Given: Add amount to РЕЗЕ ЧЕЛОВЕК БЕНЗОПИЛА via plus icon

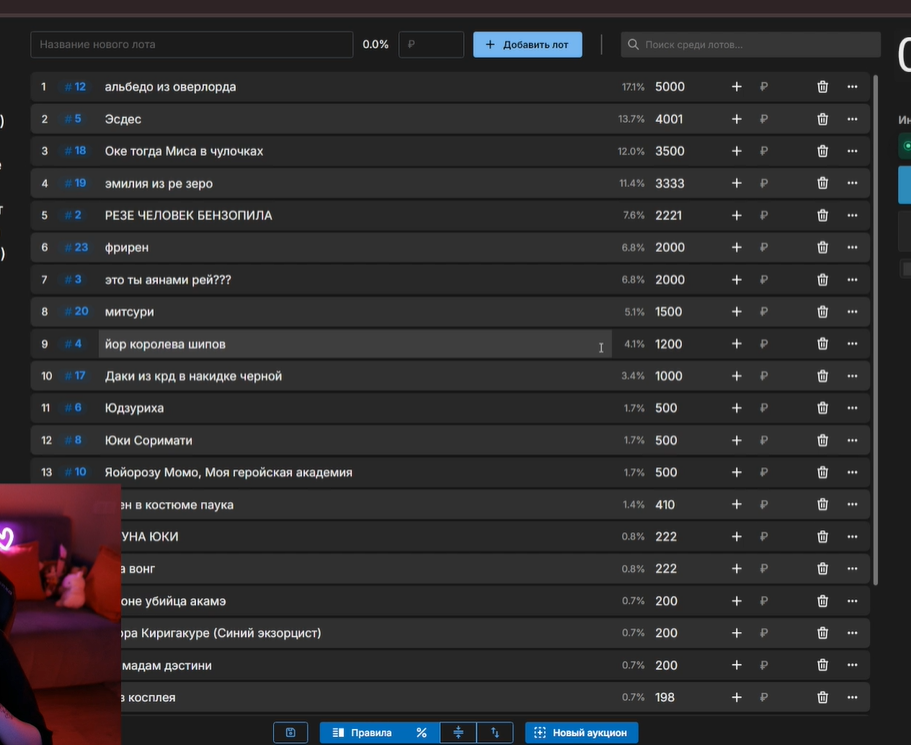Looking at the screenshot, I should coord(736,215).
